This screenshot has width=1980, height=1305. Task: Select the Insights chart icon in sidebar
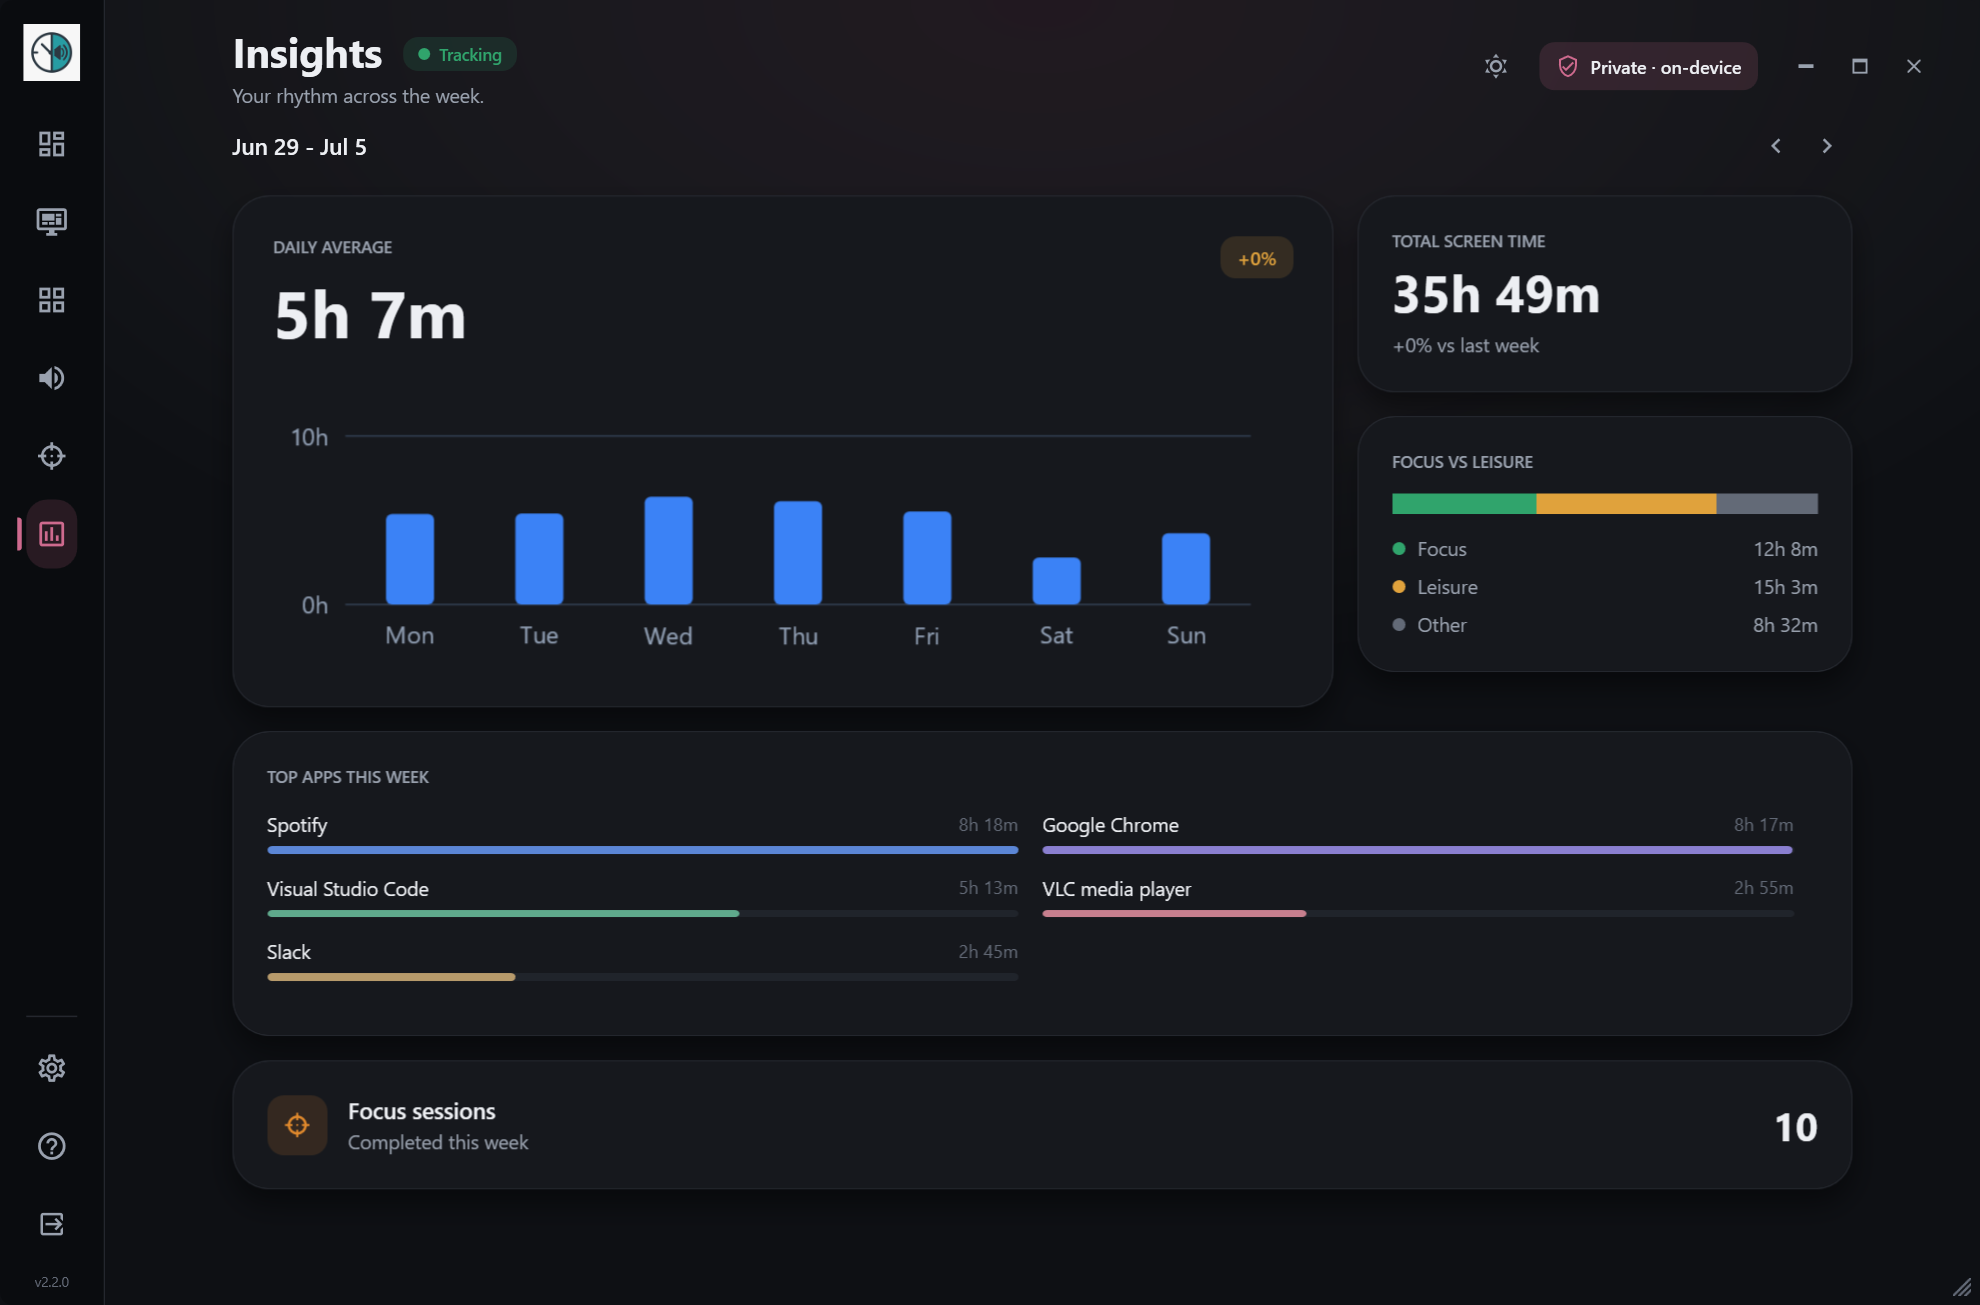[x=52, y=534]
